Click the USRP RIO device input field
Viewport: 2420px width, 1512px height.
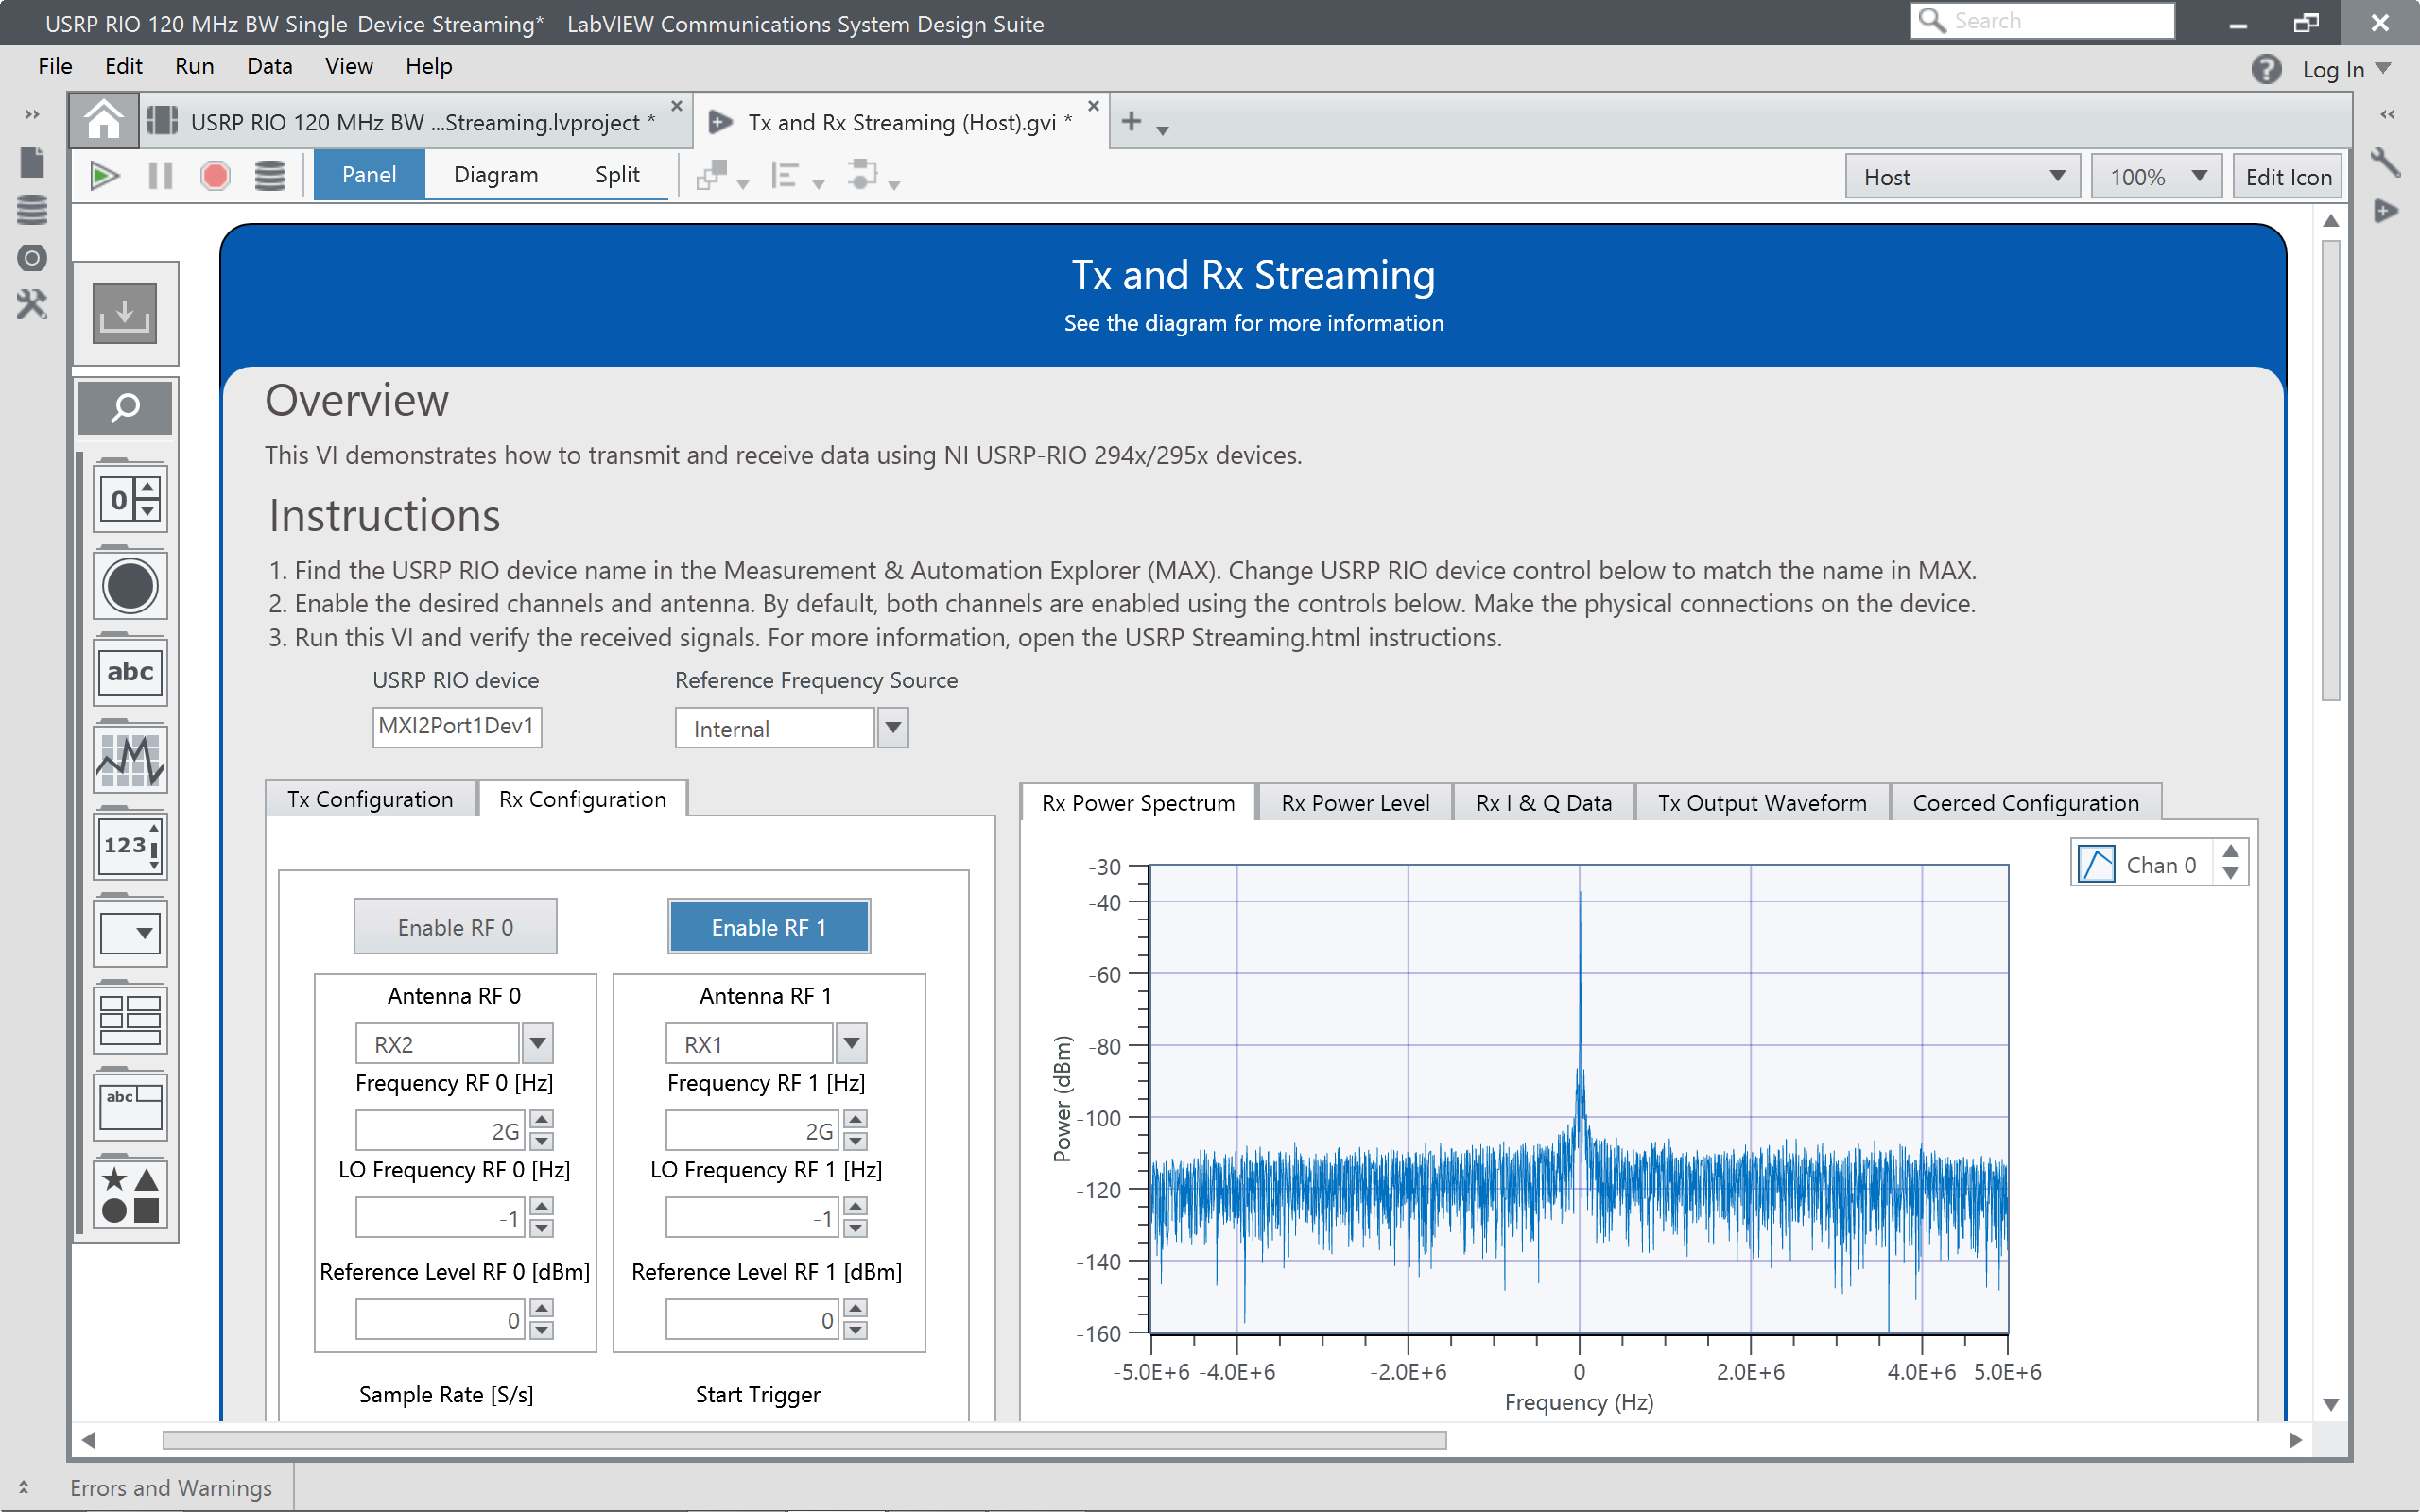coord(457,726)
